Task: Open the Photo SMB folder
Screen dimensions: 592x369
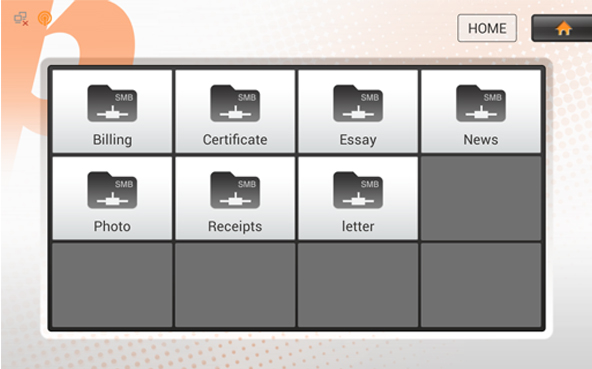Action: coord(112,198)
